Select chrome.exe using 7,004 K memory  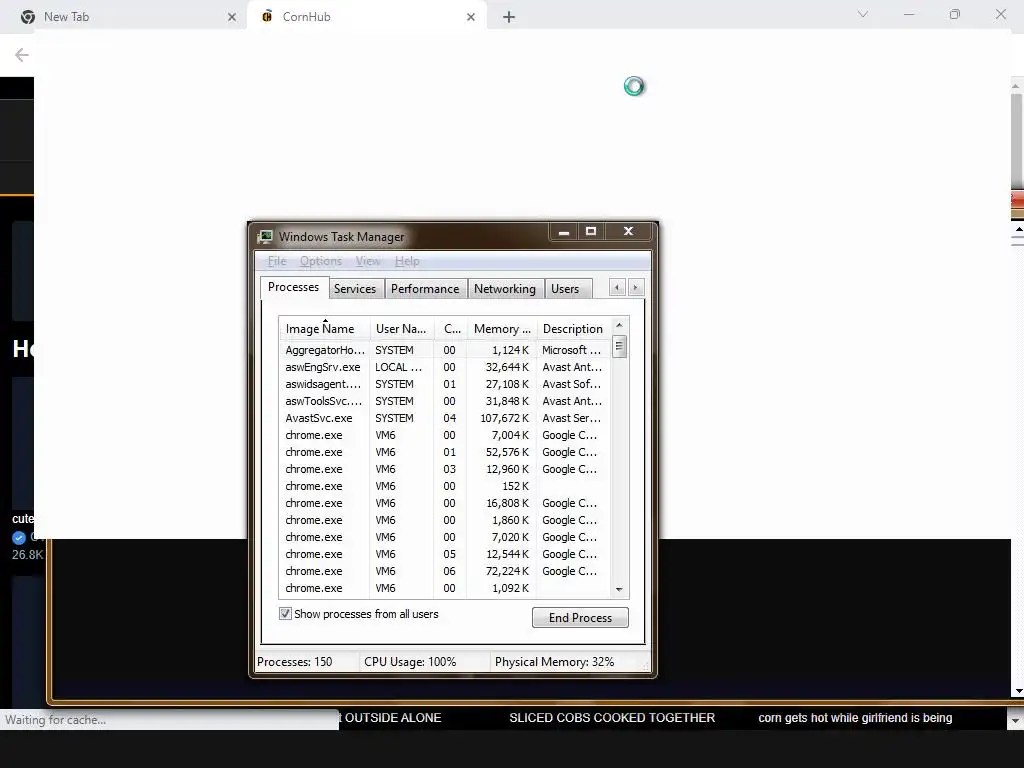[x=445, y=435]
